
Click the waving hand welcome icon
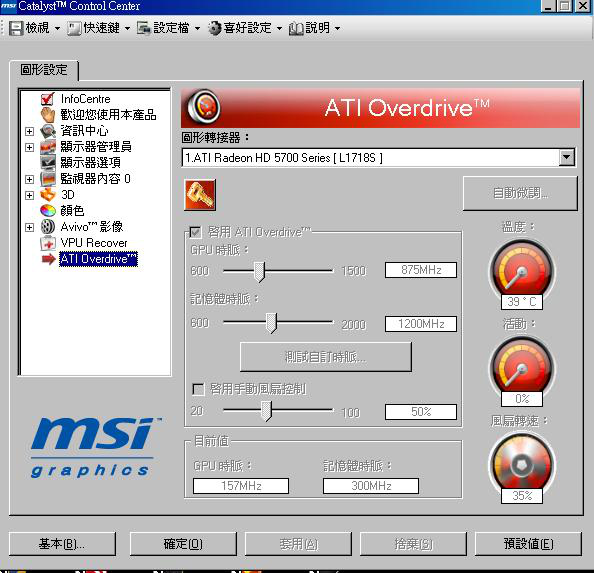(x=48, y=115)
